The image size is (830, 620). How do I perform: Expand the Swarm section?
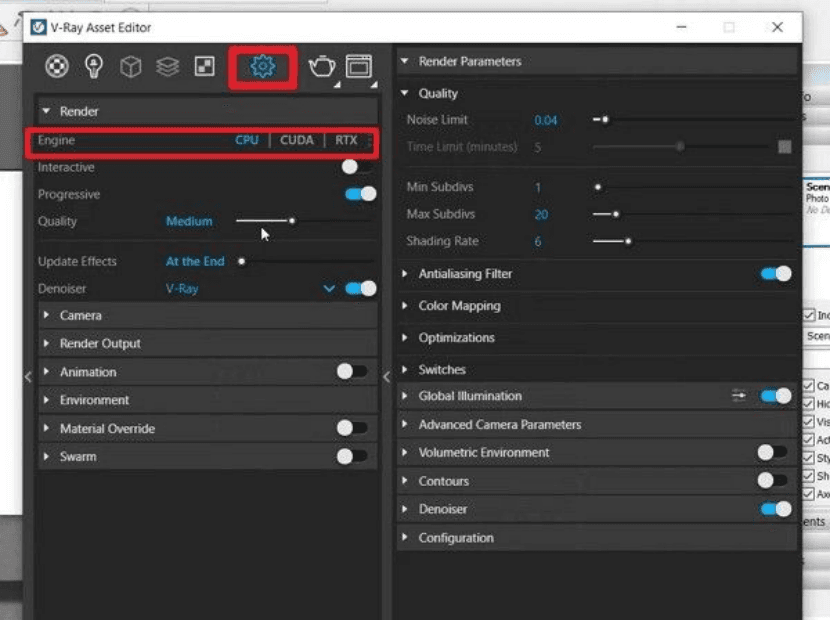[x=46, y=456]
